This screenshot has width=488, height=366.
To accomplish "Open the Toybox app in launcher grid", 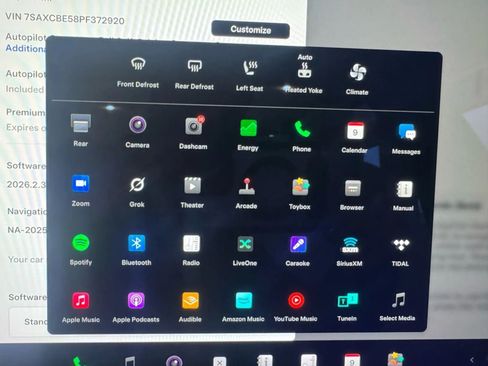I will (x=300, y=194).
